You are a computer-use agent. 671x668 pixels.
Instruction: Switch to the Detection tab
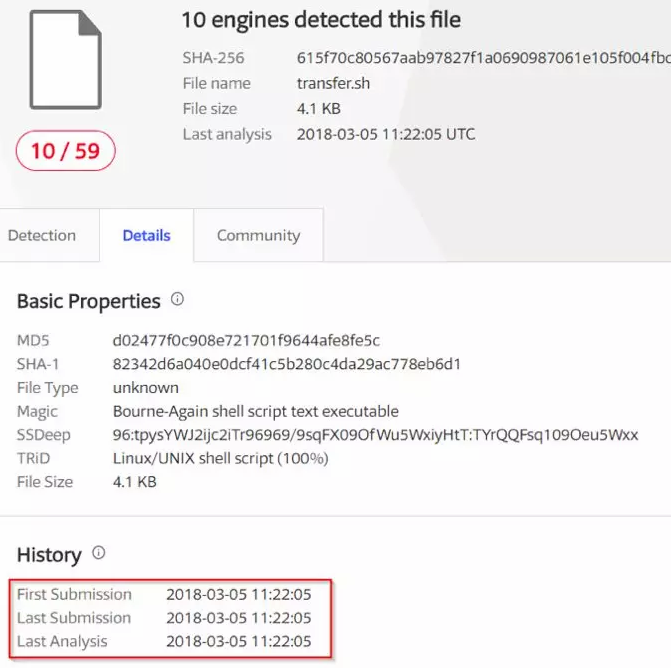tap(42, 236)
